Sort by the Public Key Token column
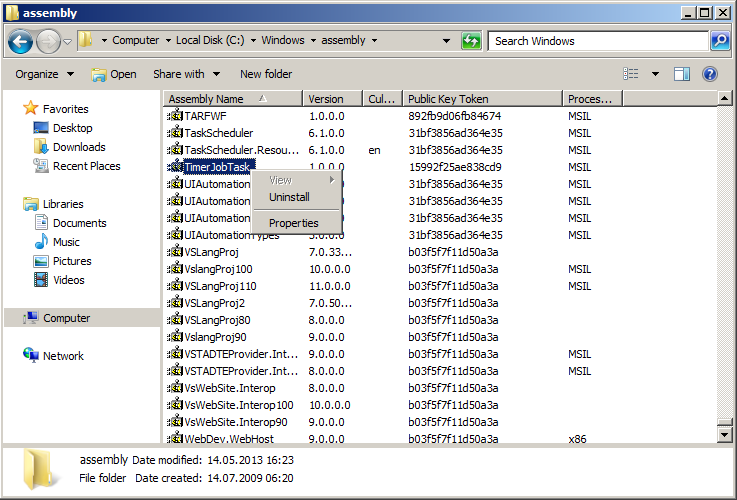This screenshot has height=500, width=737. (x=483, y=99)
